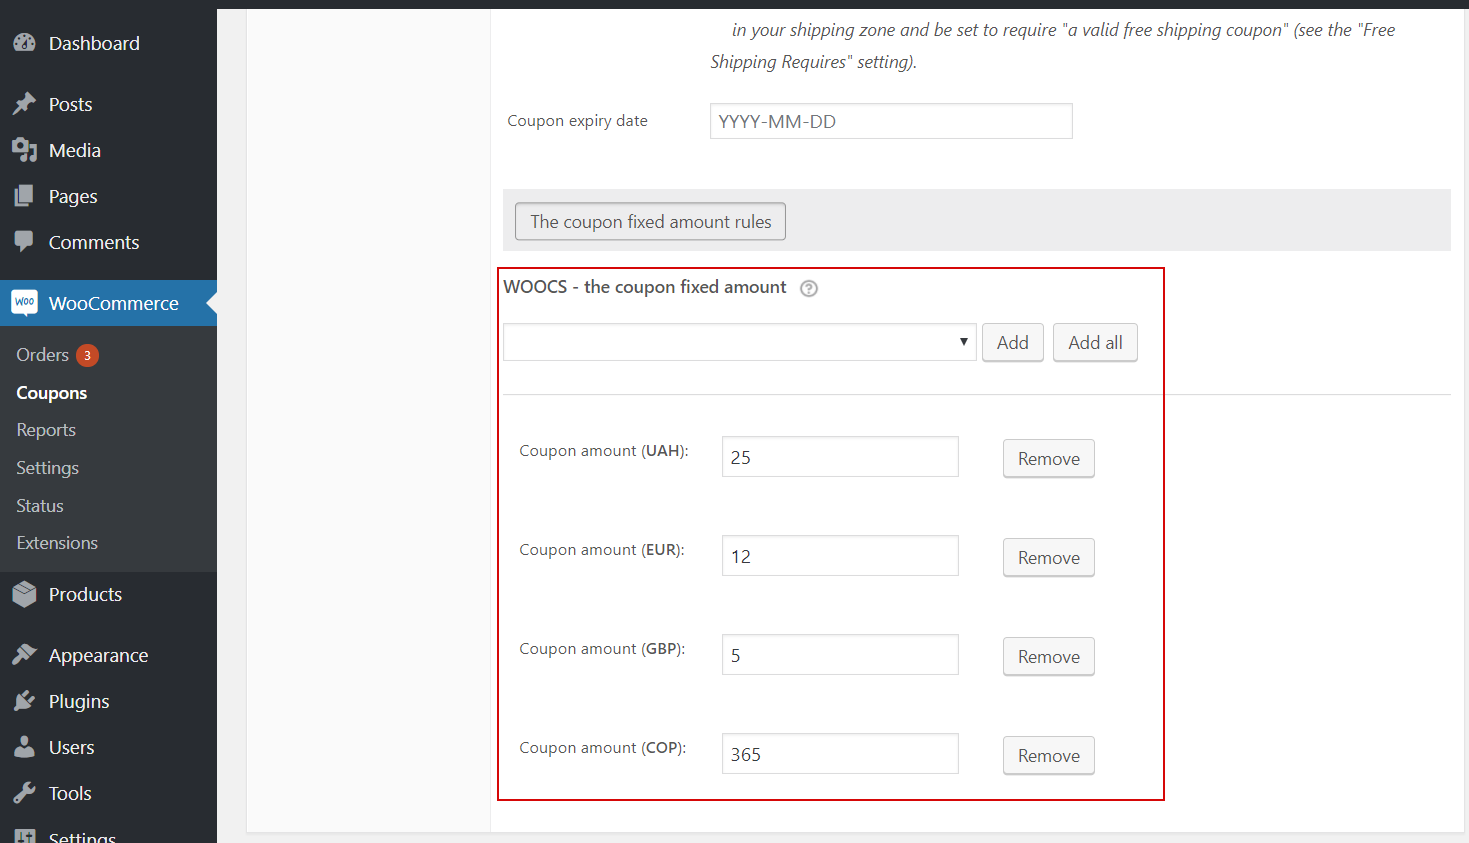The width and height of the screenshot is (1469, 843).
Task: Click the Dashboard gauge icon
Action: tap(24, 43)
